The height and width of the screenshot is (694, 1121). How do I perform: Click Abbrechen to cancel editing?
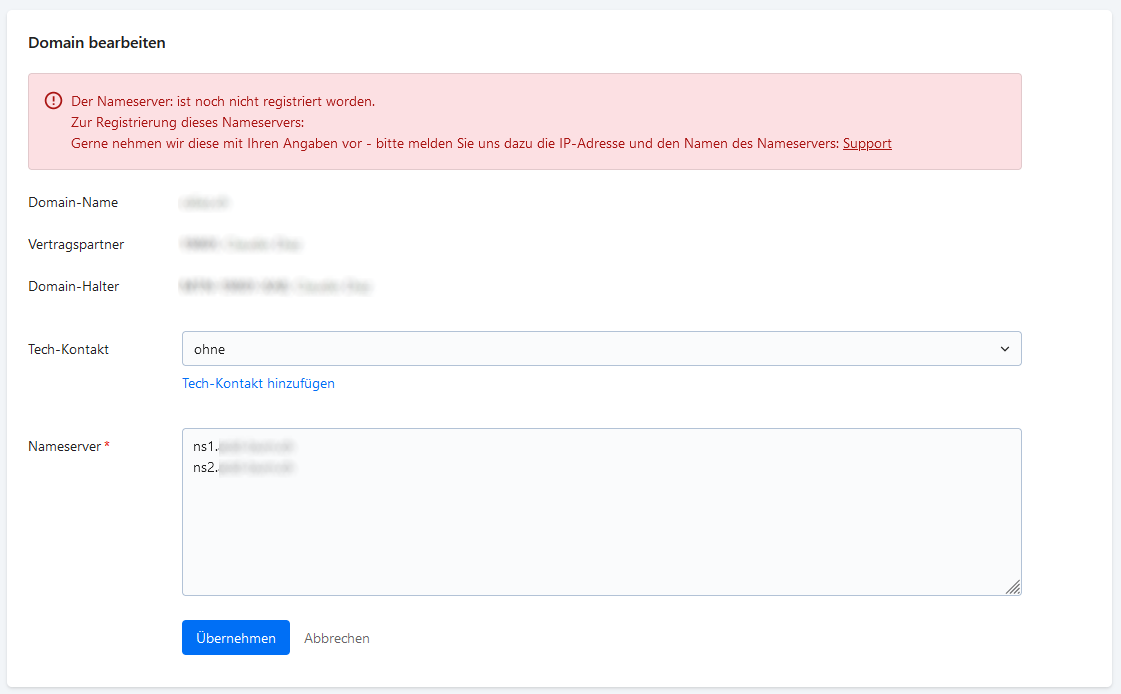[336, 638]
